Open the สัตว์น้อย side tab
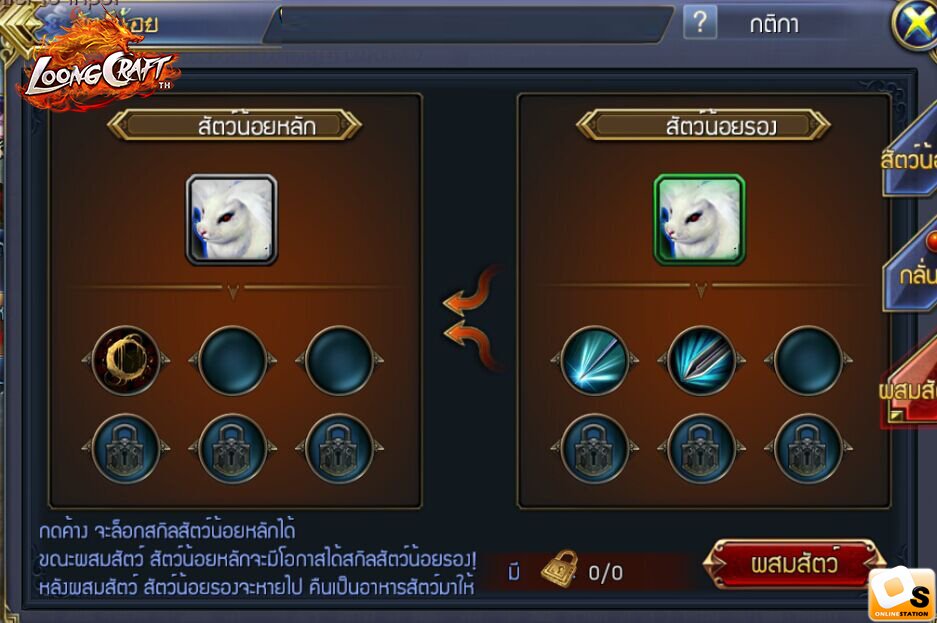Viewport: 937px width, 623px height. click(x=910, y=158)
